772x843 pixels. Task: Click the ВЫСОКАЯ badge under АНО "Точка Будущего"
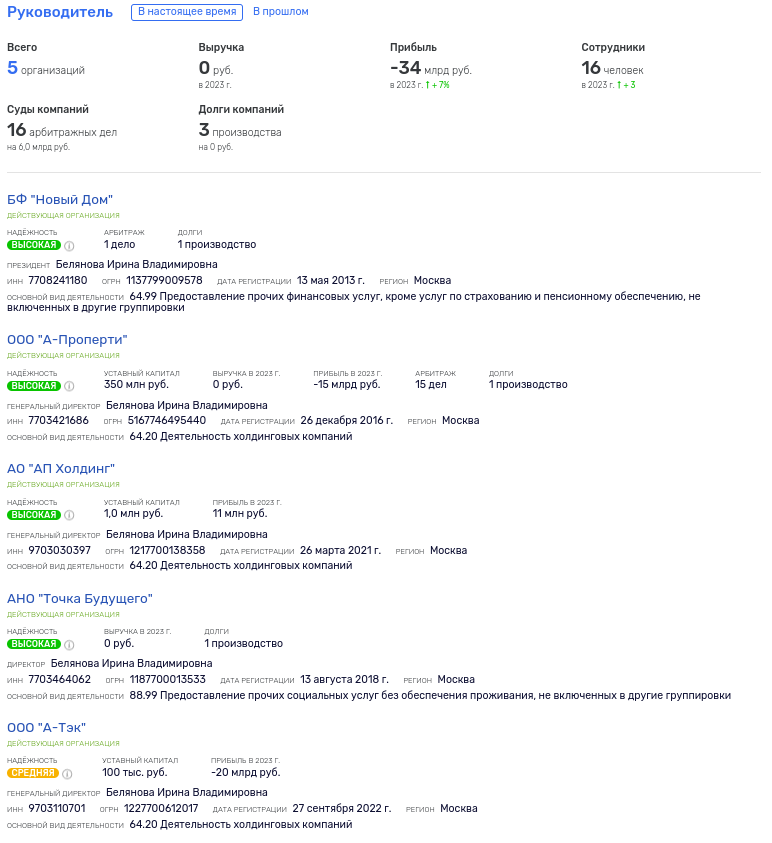click(34, 644)
